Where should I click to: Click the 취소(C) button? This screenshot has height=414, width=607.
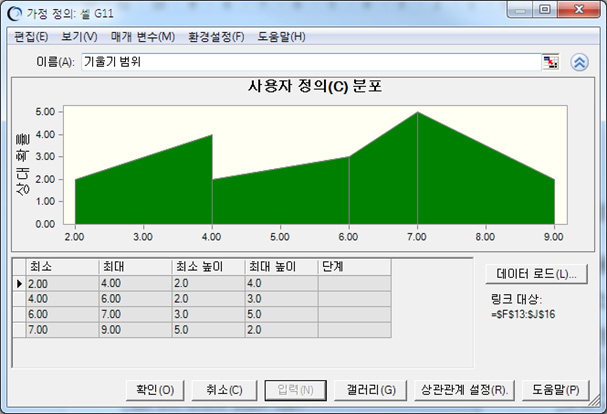point(224,390)
